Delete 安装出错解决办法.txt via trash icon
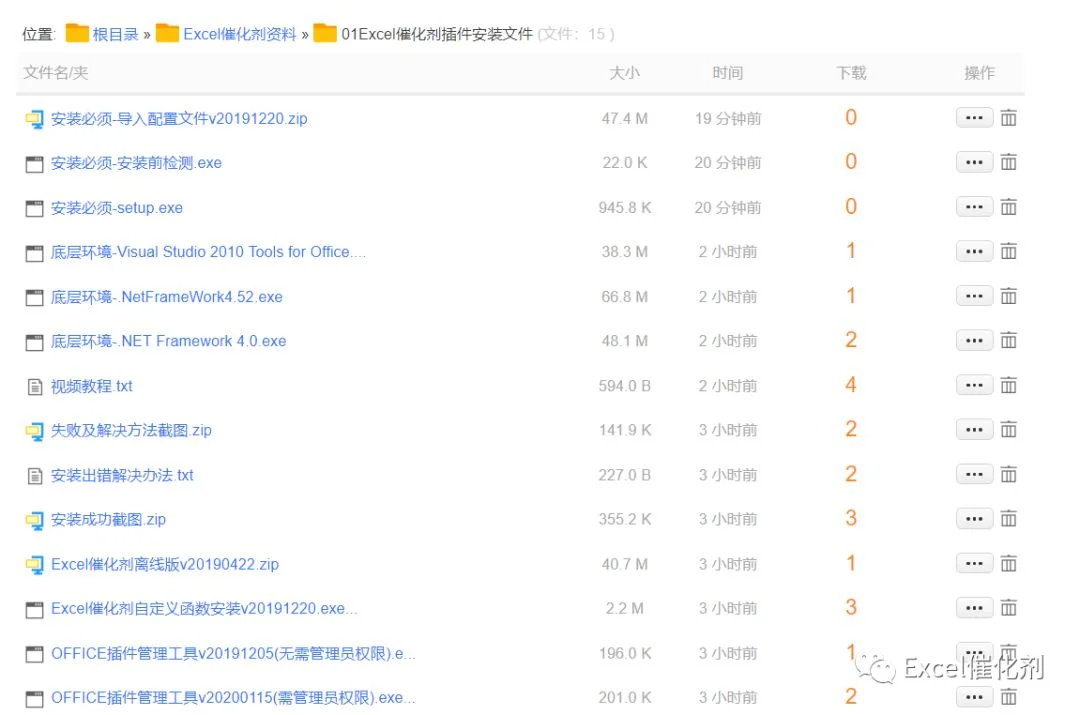The width and height of the screenshot is (1080, 715). [x=1008, y=475]
